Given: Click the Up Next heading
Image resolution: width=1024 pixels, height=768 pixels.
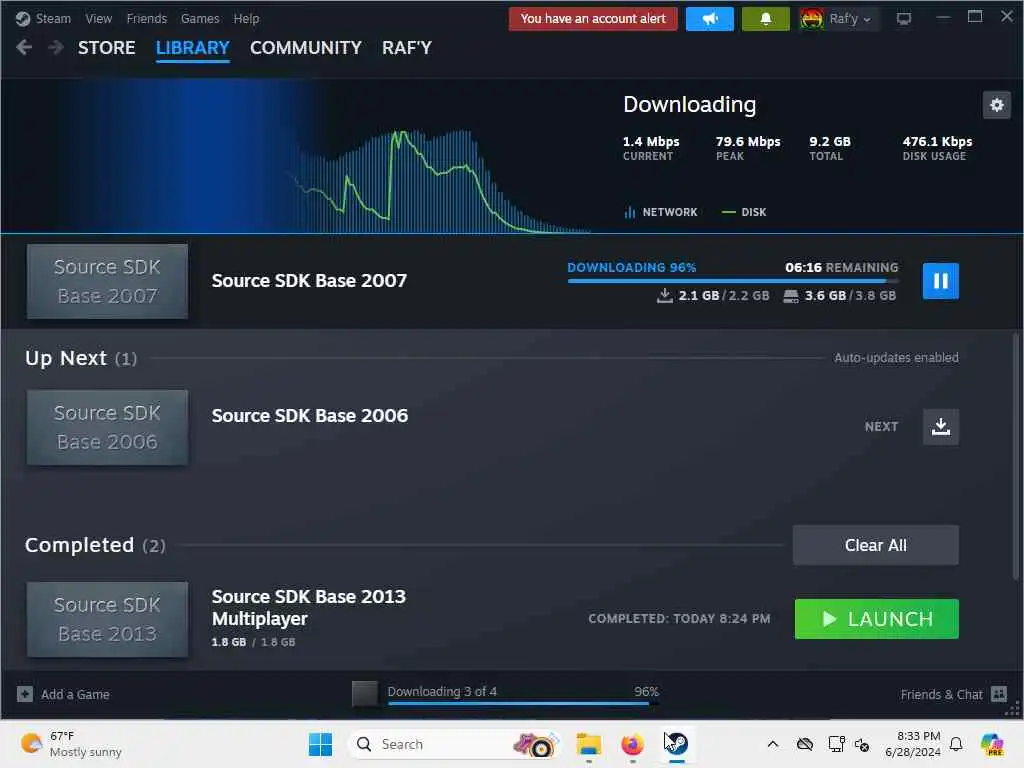Looking at the screenshot, I should 81,358.
